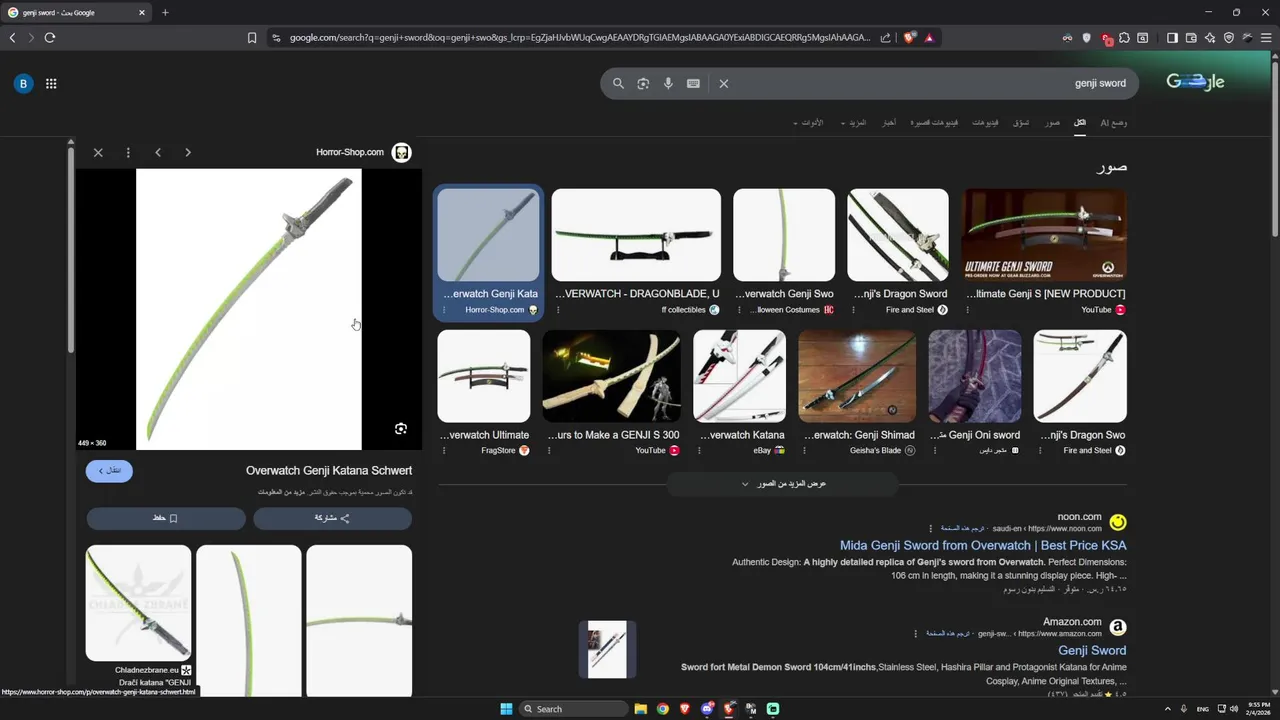Open Brave Rewards triangle icon
Viewport: 1280px width, 720px height.
click(x=929, y=38)
